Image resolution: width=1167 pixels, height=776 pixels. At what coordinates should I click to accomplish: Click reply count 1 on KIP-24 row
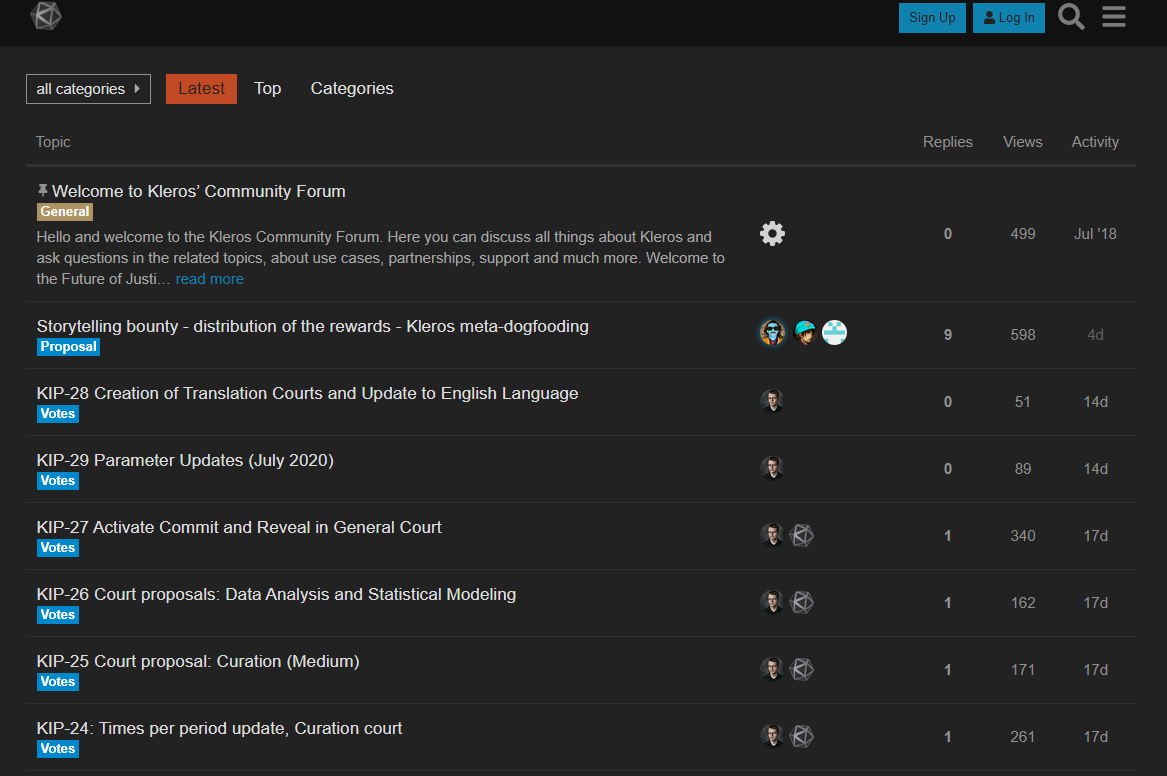[x=947, y=737]
